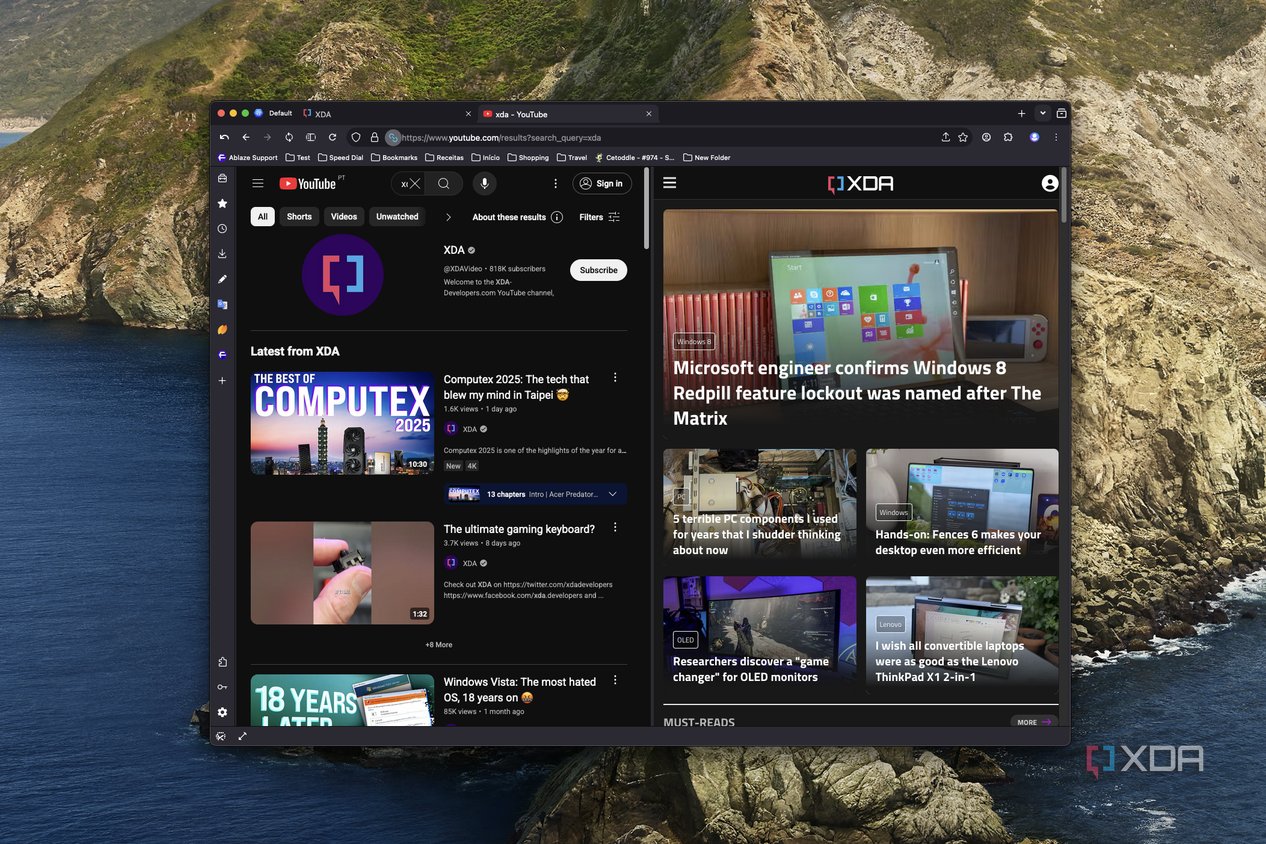Start YouTube voice search via microphone
The width and height of the screenshot is (1266, 844).
(484, 184)
